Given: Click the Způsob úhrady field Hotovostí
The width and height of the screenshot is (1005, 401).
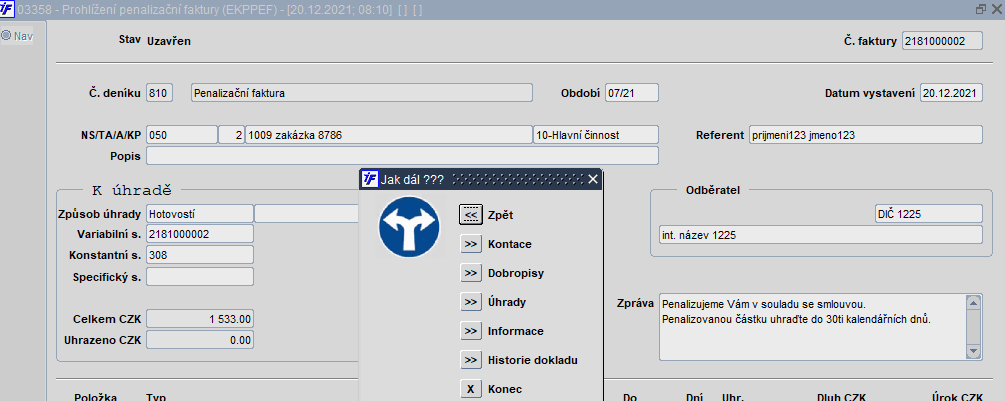Looking at the screenshot, I should click(200, 213).
